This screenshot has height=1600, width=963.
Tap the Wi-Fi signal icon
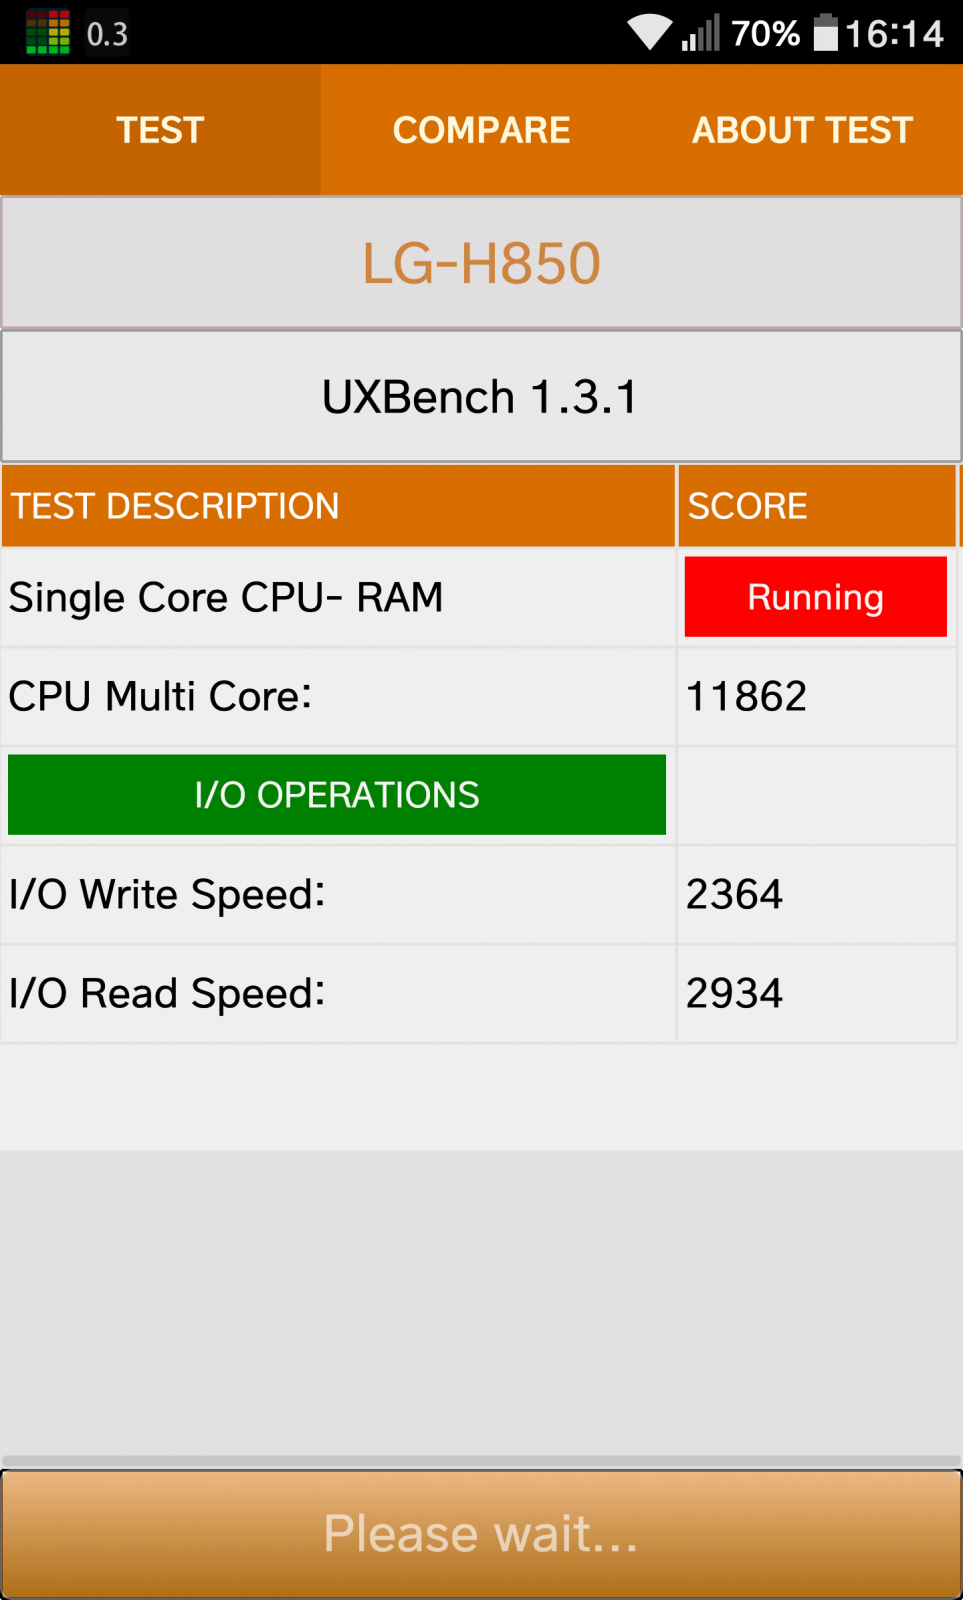650,33
